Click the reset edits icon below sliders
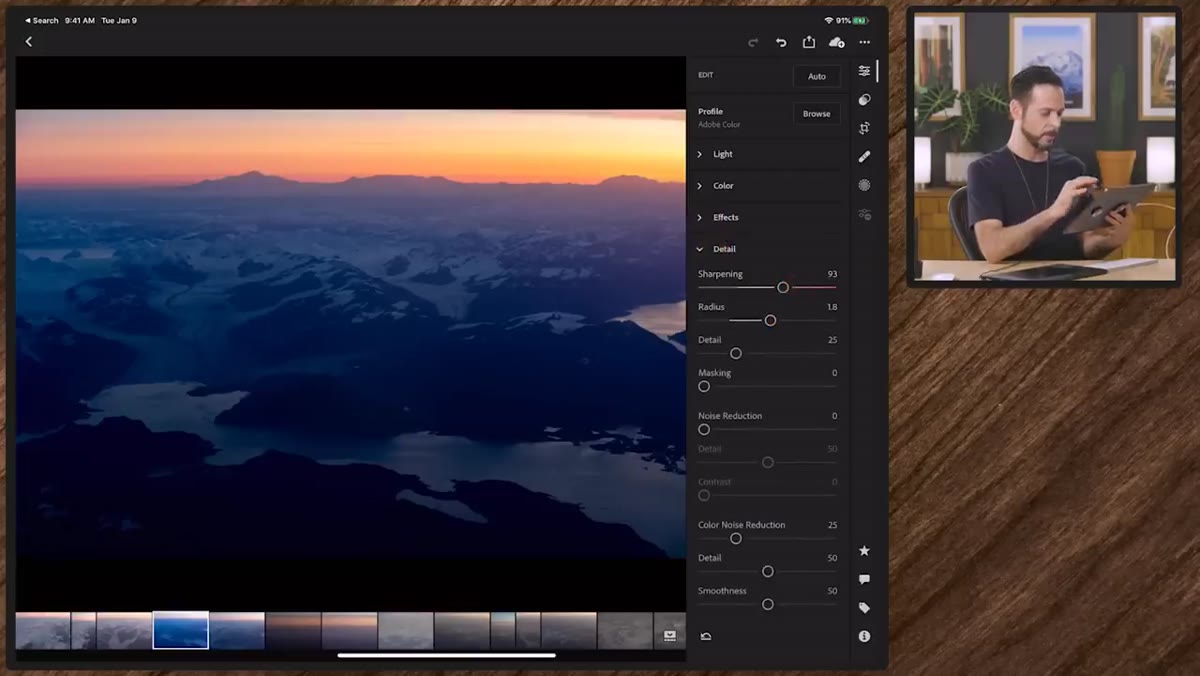This screenshot has height=676, width=1200. [x=706, y=636]
